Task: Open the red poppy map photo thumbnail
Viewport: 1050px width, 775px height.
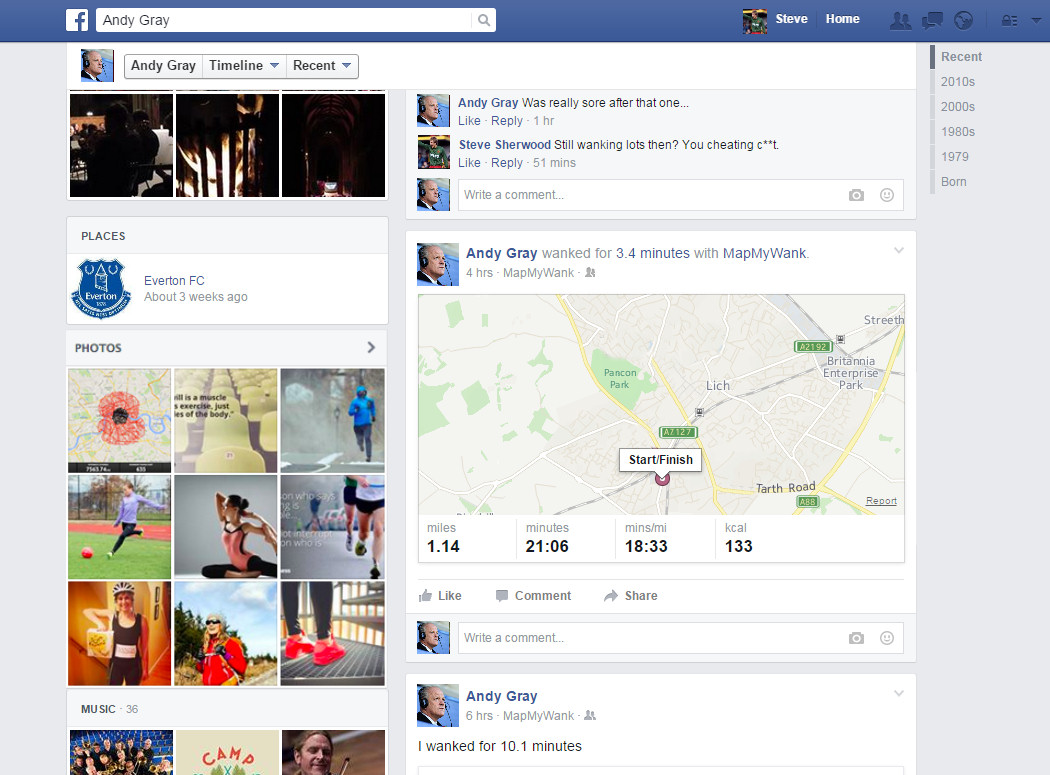Action: [x=119, y=421]
